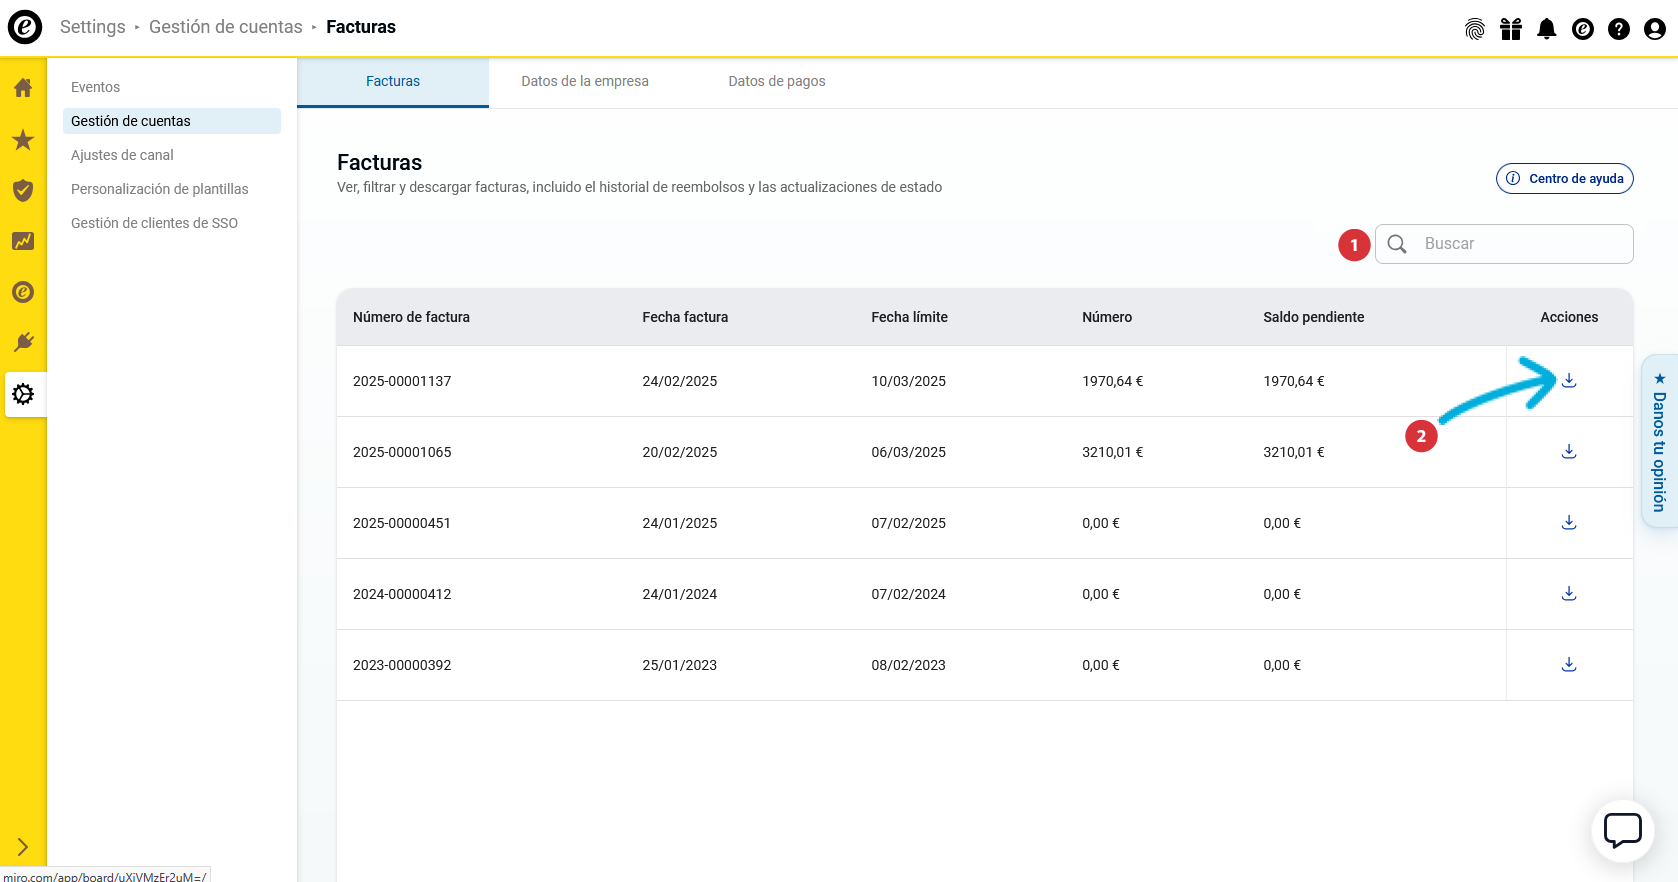Go to Home in the sidebar
The height and width of the screenshot is (882, 1678).
[x=23, y=88]
